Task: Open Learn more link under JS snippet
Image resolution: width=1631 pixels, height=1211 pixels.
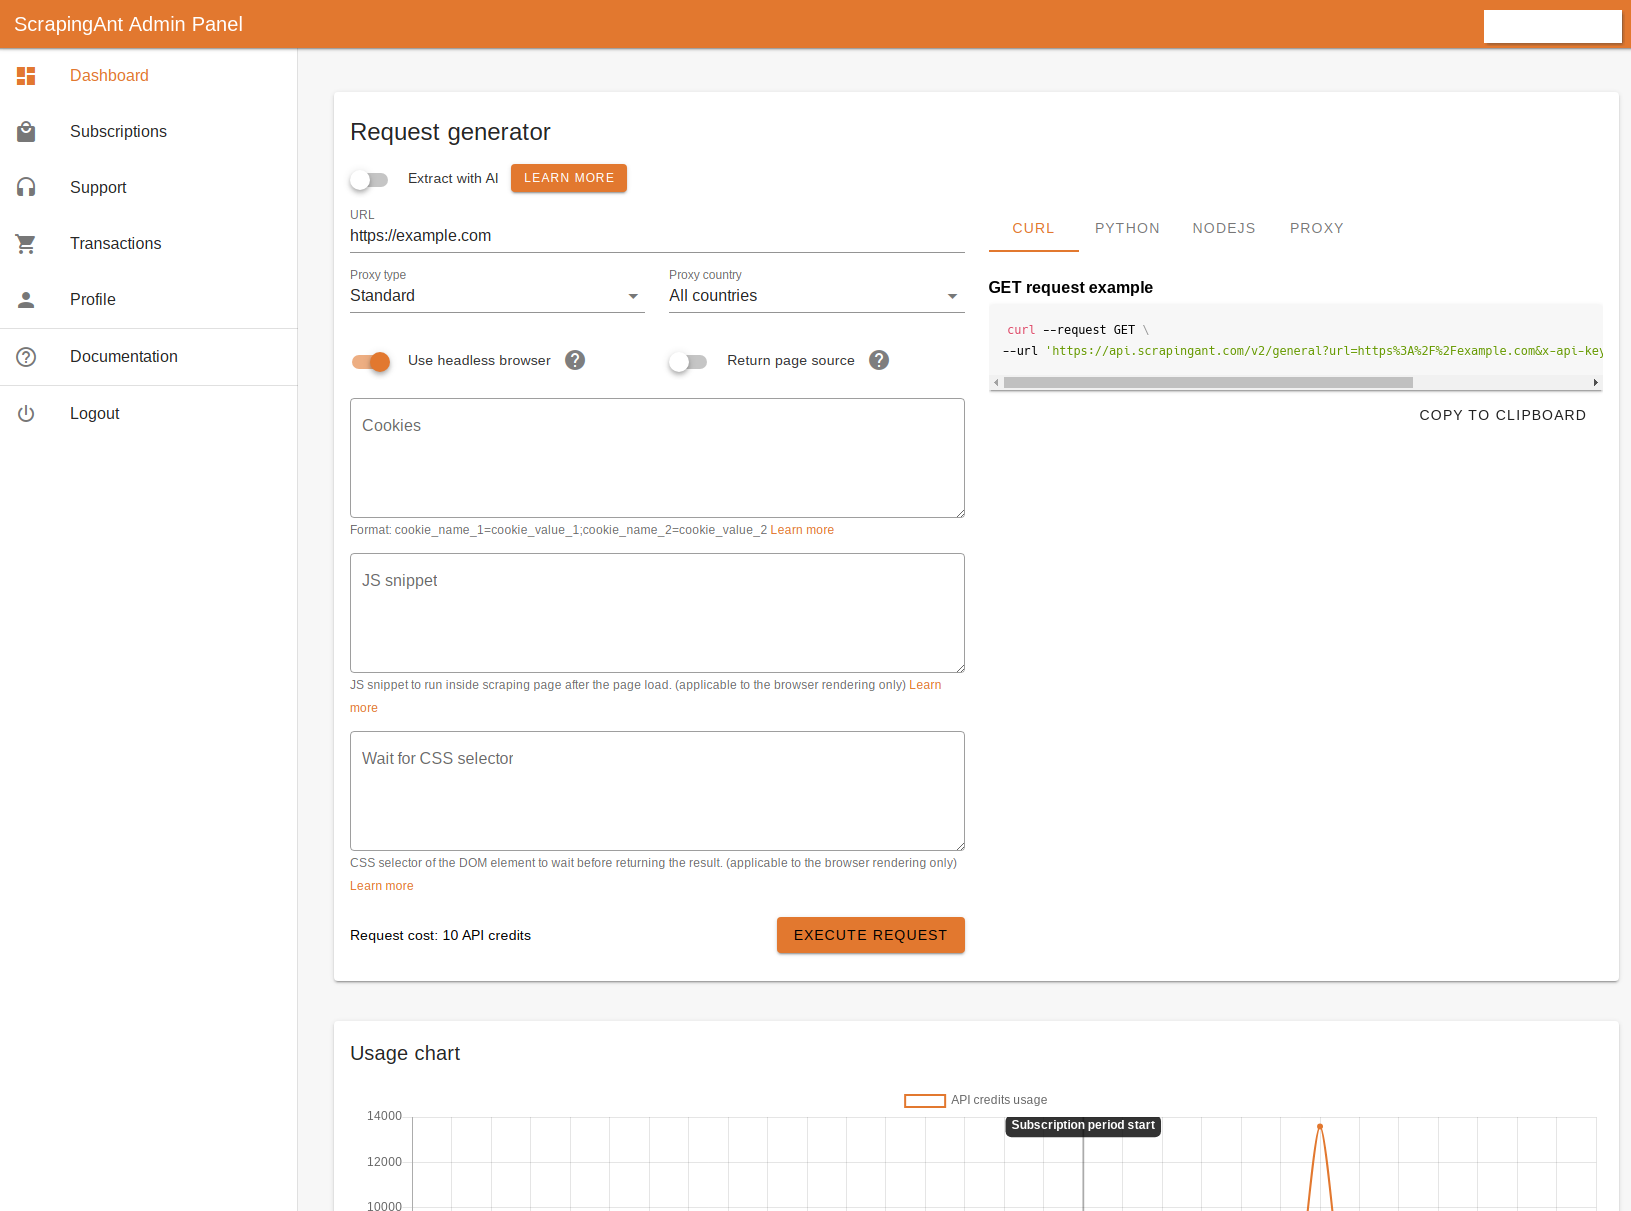Action: tap(925, 685)
